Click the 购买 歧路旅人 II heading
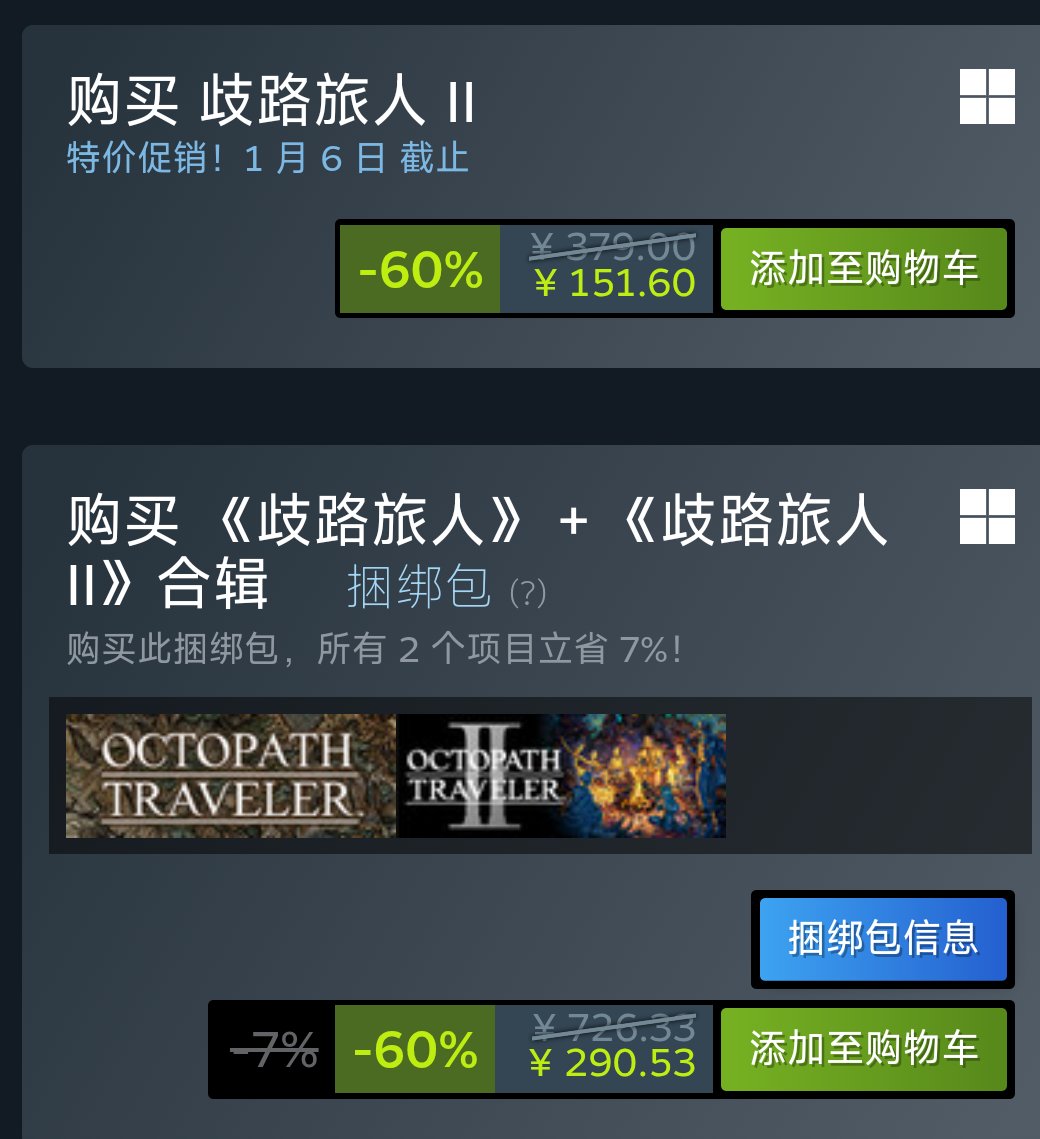Viewport: 1040px width, 1139px height. click(271, 100)
